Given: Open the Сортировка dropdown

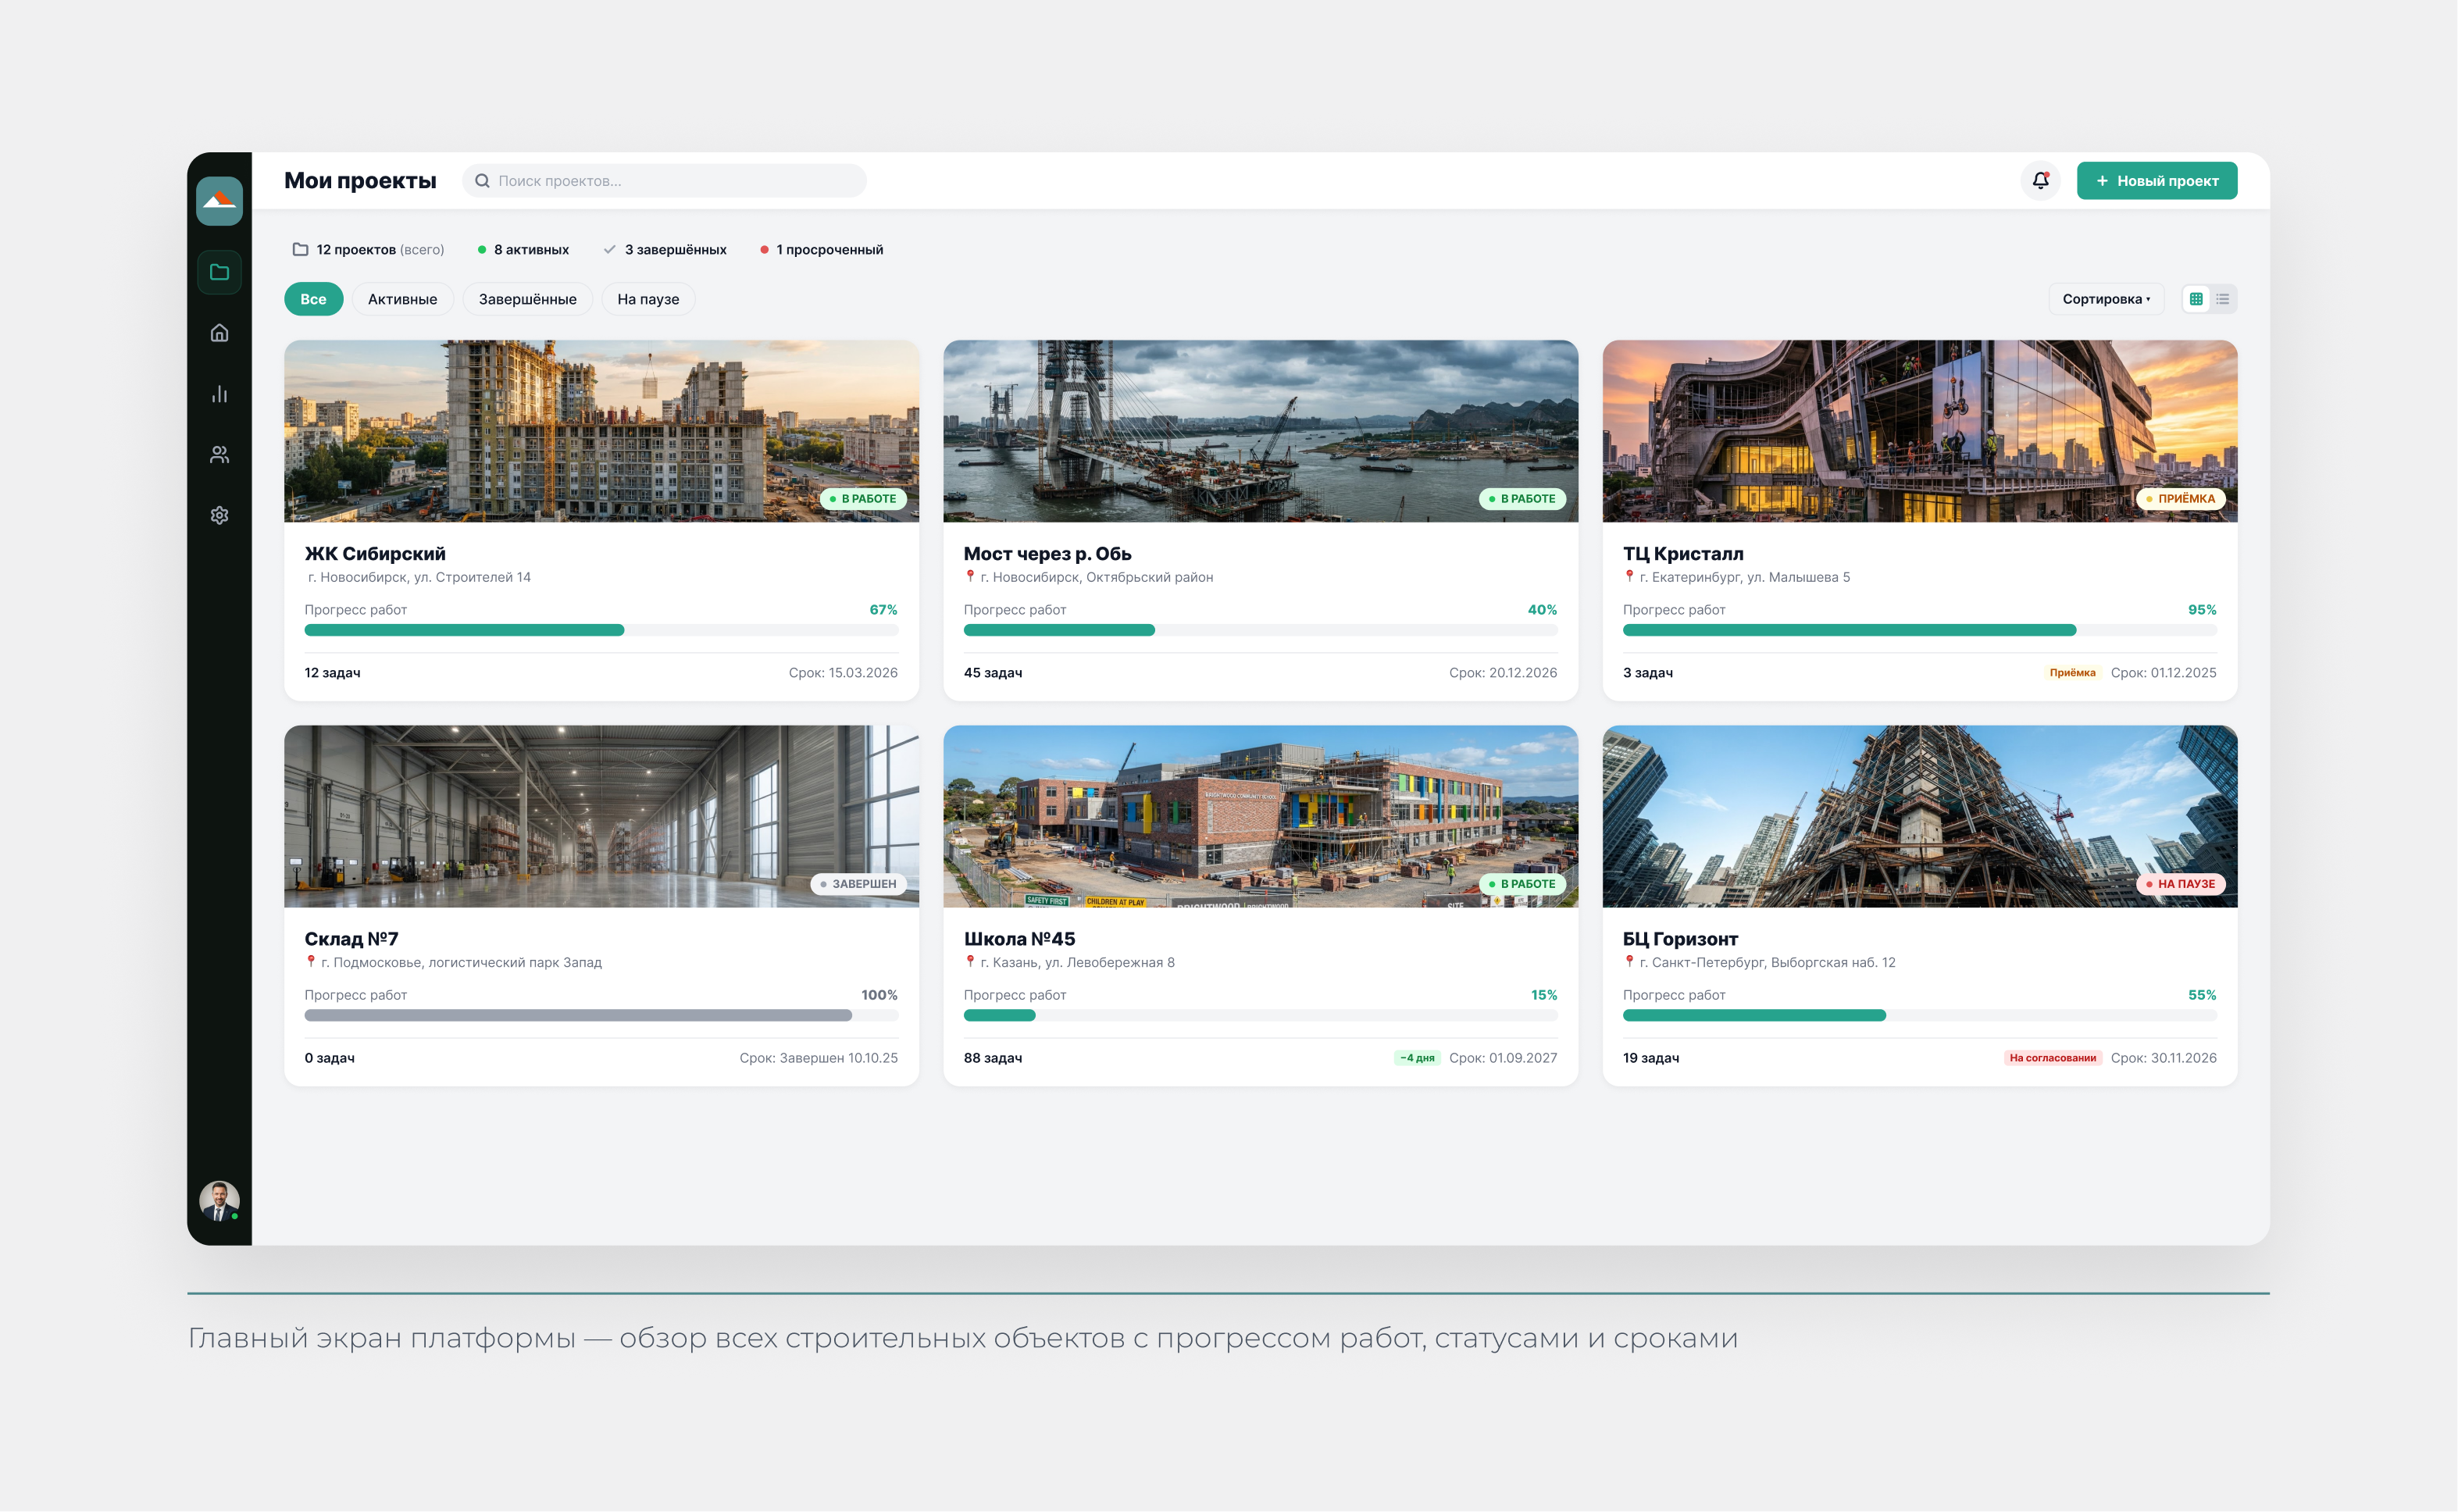Looking at the screenshot, I should pos(2106,299).
